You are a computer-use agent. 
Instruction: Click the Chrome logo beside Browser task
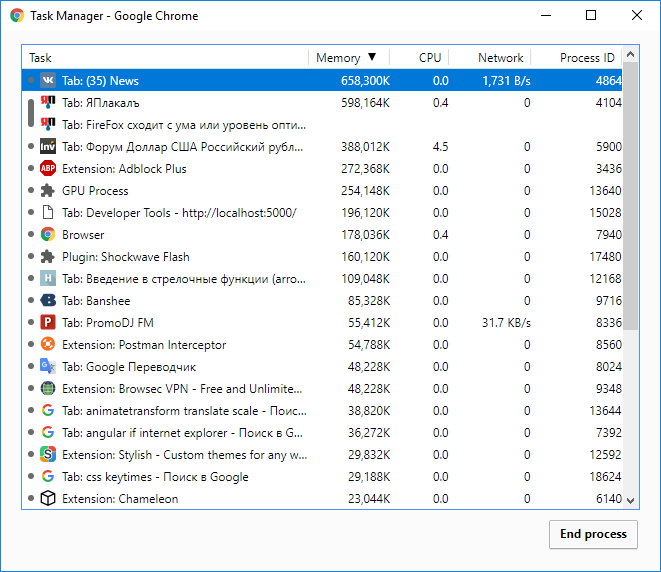pos(48,234)
